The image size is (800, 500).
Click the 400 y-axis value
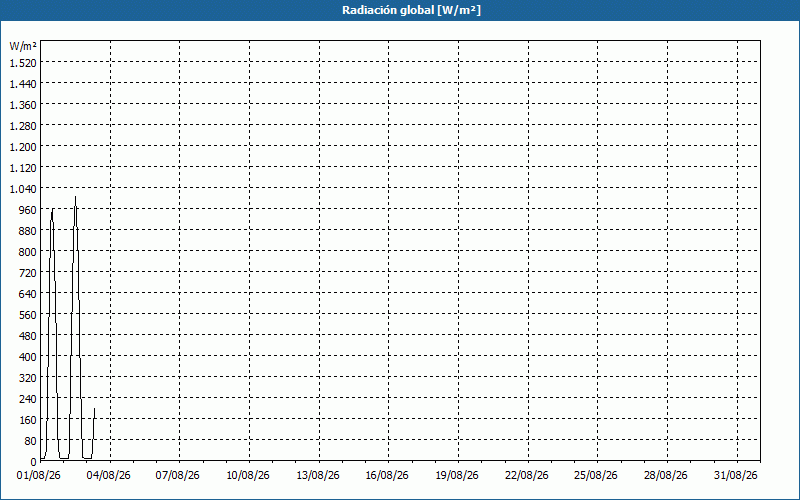(28, 357)
